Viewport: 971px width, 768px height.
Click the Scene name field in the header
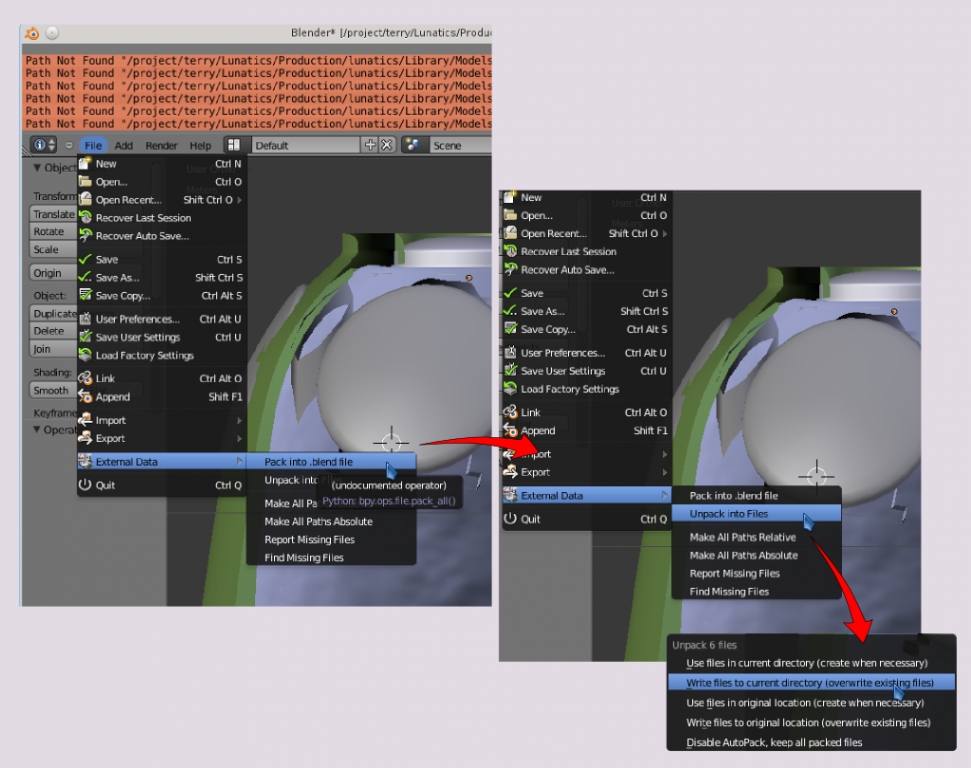(x=461, y=145)
